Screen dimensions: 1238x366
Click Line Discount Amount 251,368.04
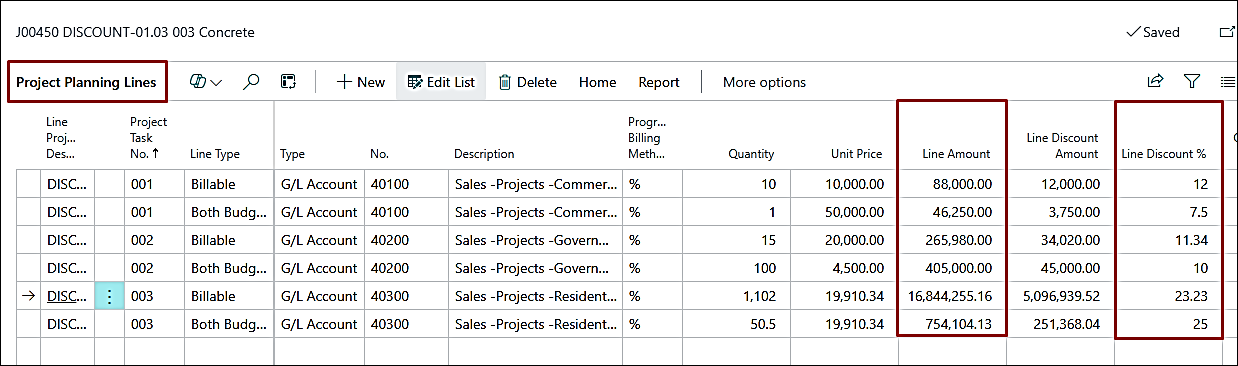[x=1060, y=324]
